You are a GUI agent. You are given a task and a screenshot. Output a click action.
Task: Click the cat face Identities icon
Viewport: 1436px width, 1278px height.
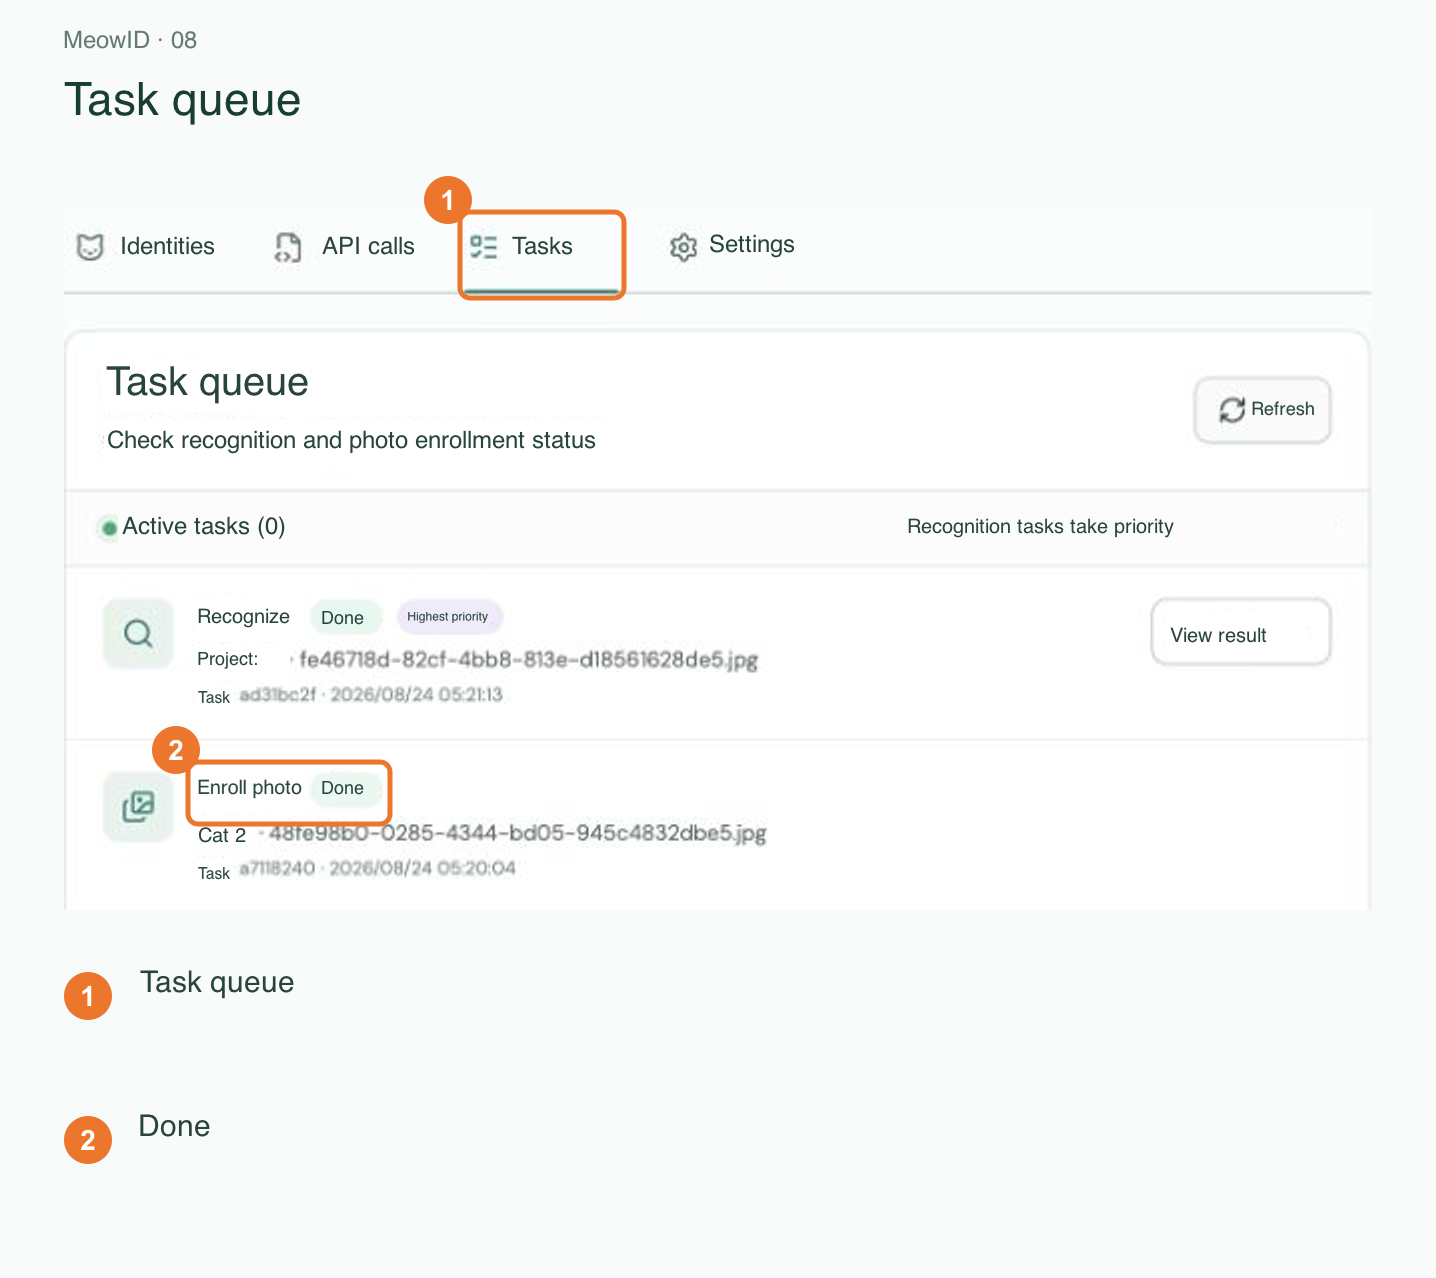(91, 246)
